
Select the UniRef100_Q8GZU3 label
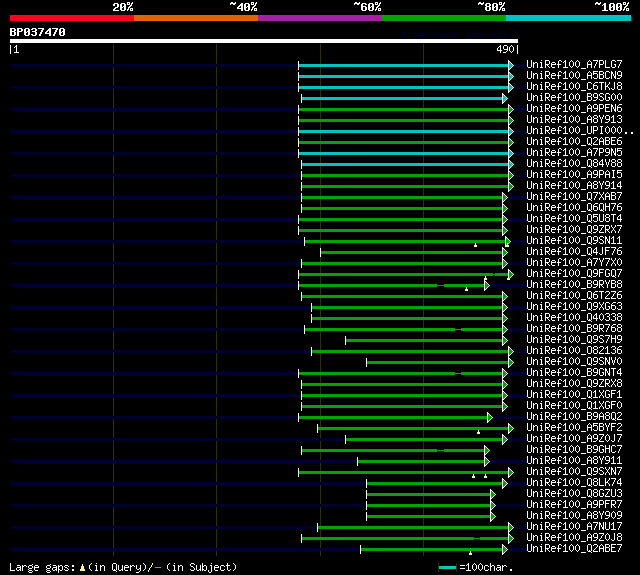(574, 494)
